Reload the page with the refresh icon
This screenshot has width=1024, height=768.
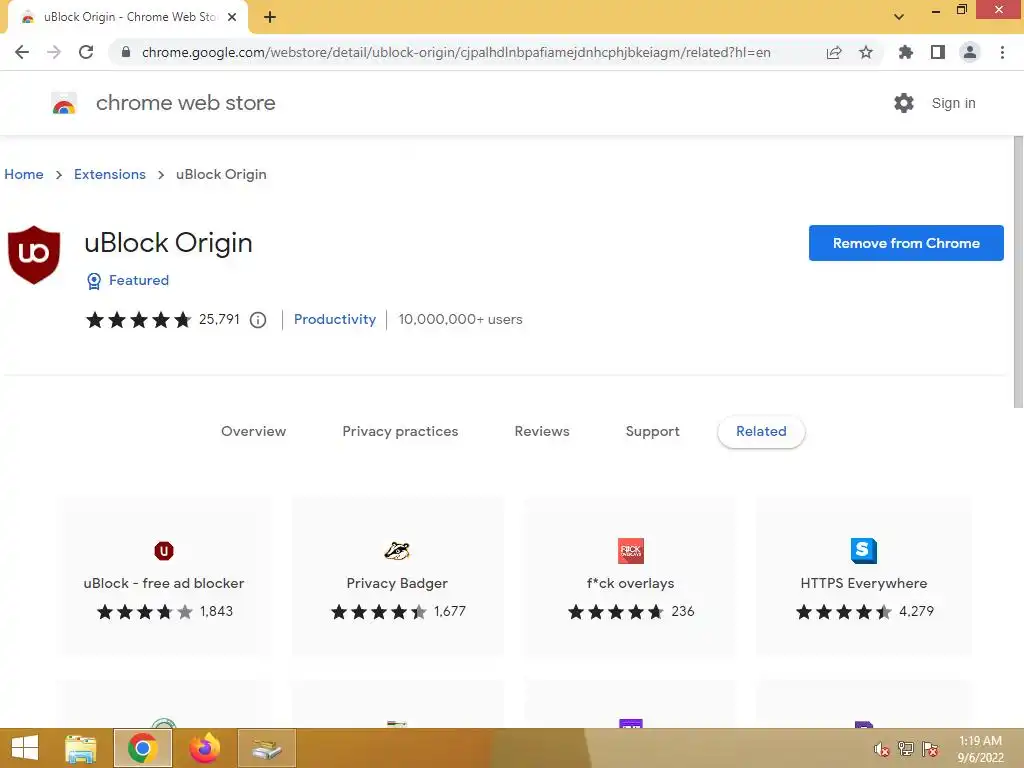(86, 52)
